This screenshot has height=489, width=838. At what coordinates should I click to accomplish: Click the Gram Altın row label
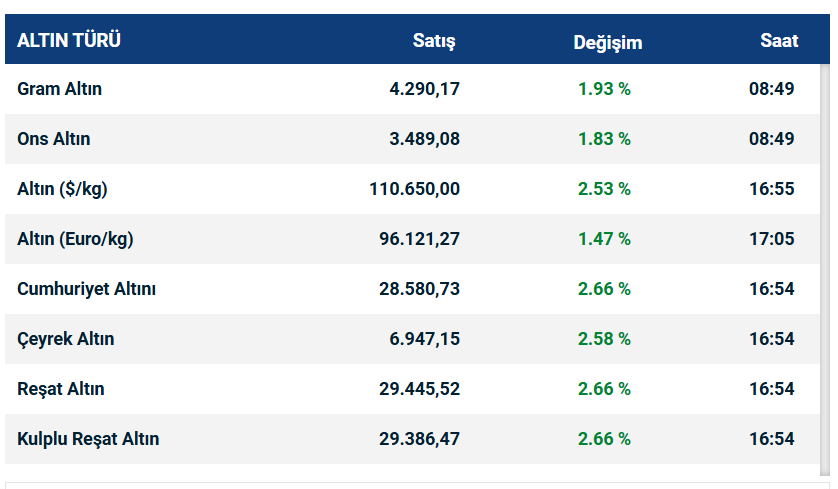click(59, 89)
